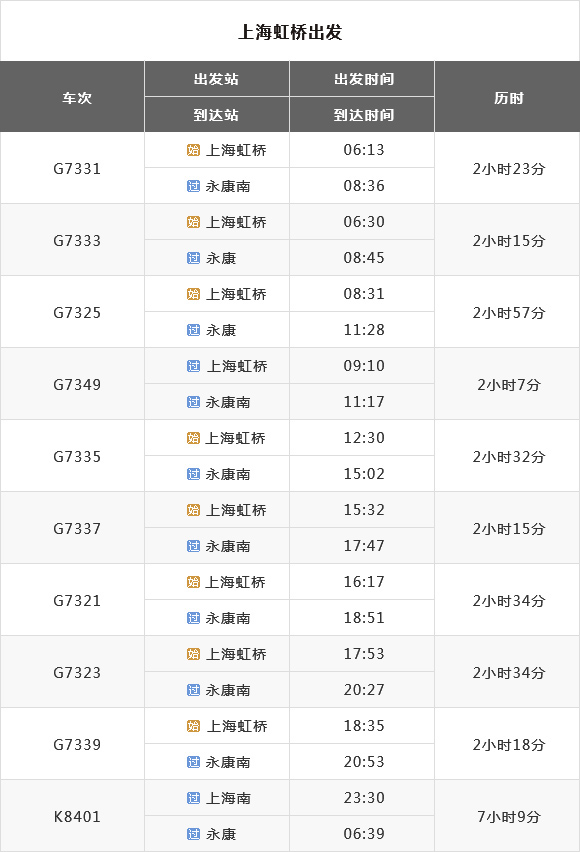Click the orange 始 icon in G7321 row

click(193, 582)
